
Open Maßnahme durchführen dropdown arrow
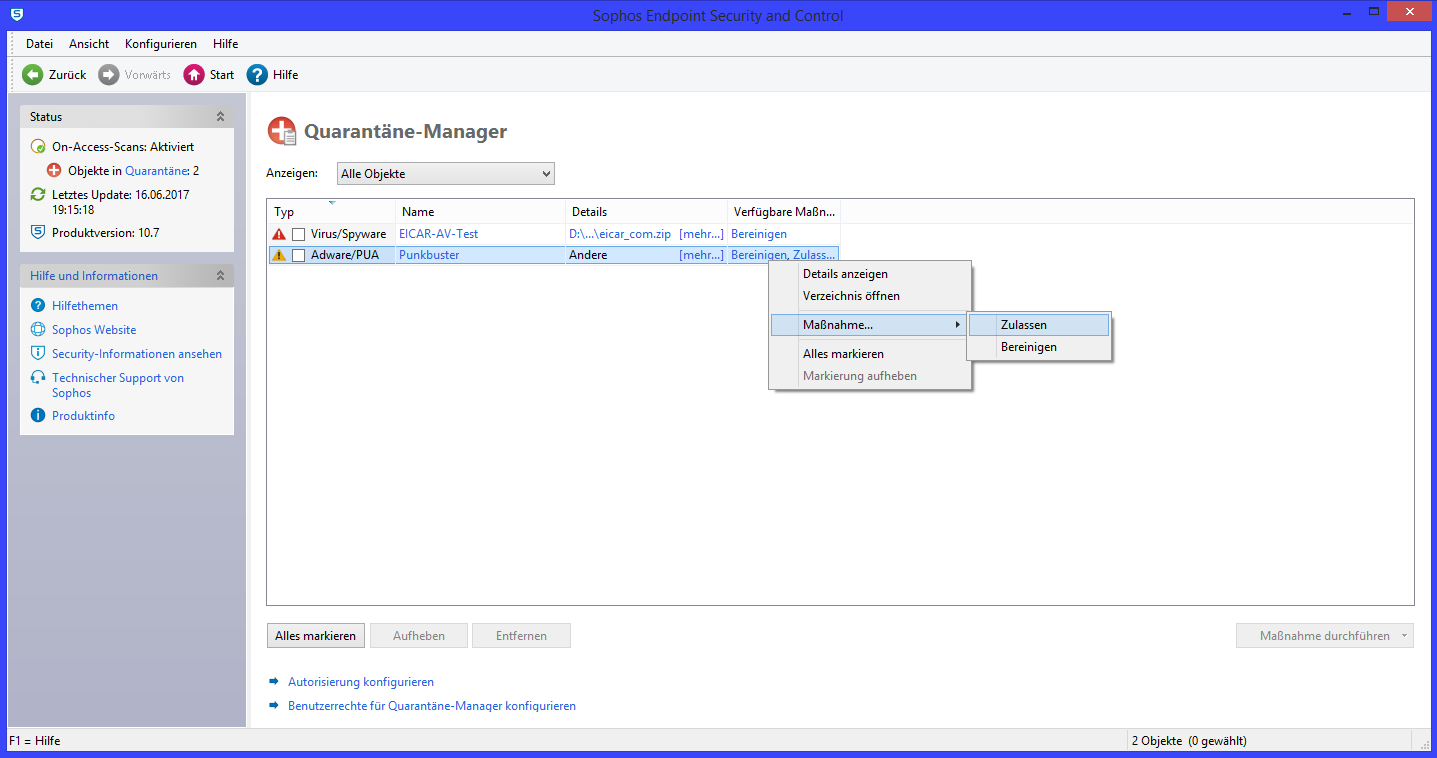[1405, 636]
